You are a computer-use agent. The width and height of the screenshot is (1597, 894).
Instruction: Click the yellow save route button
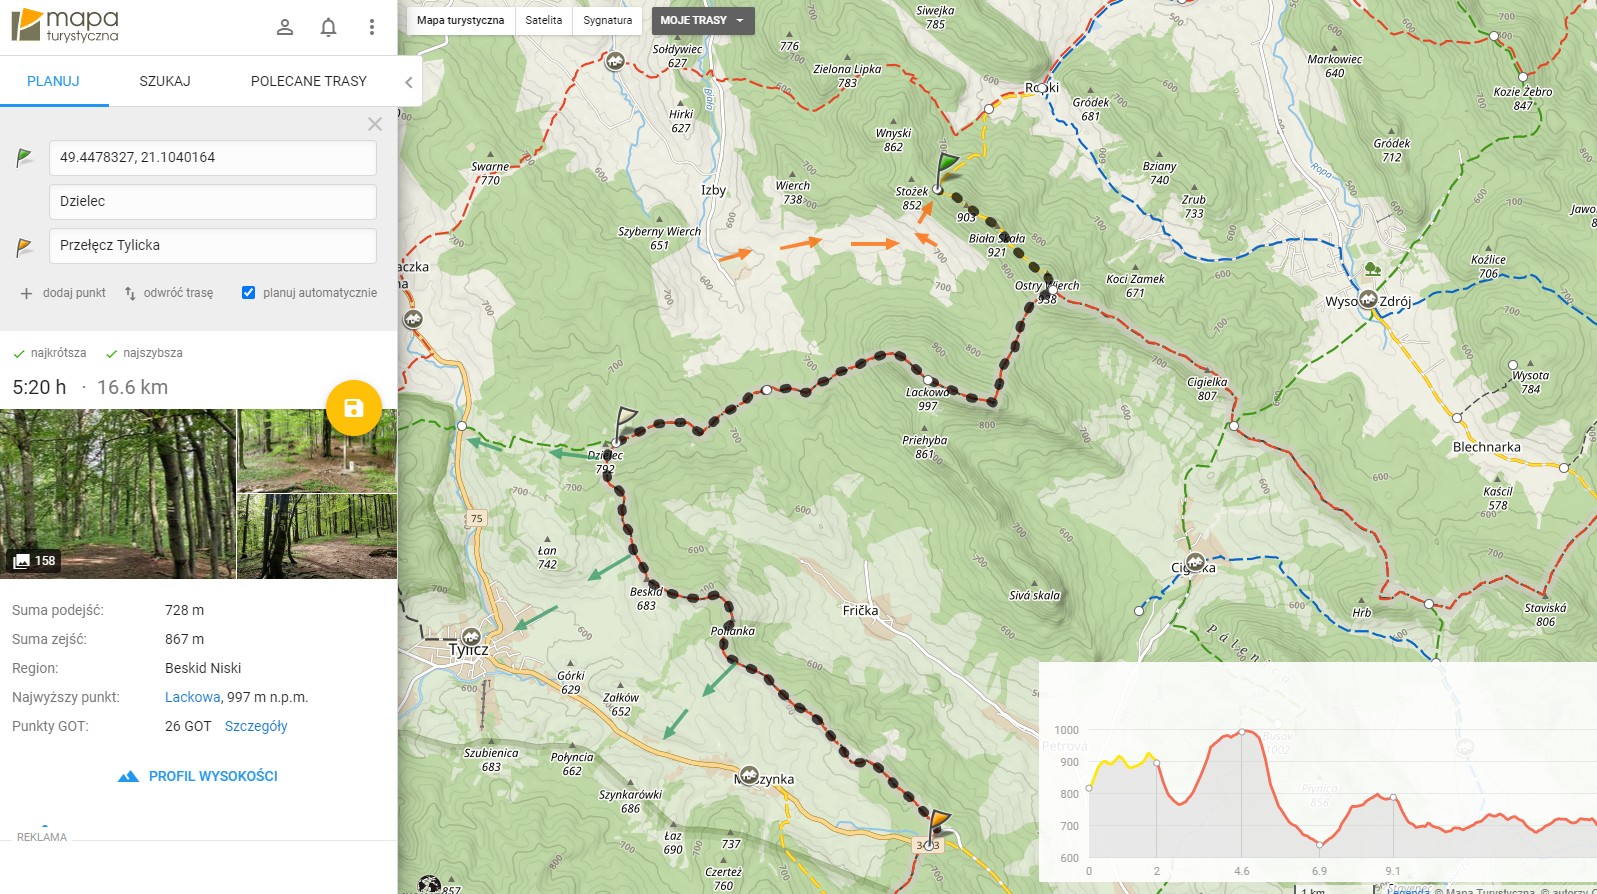[353, 408]
